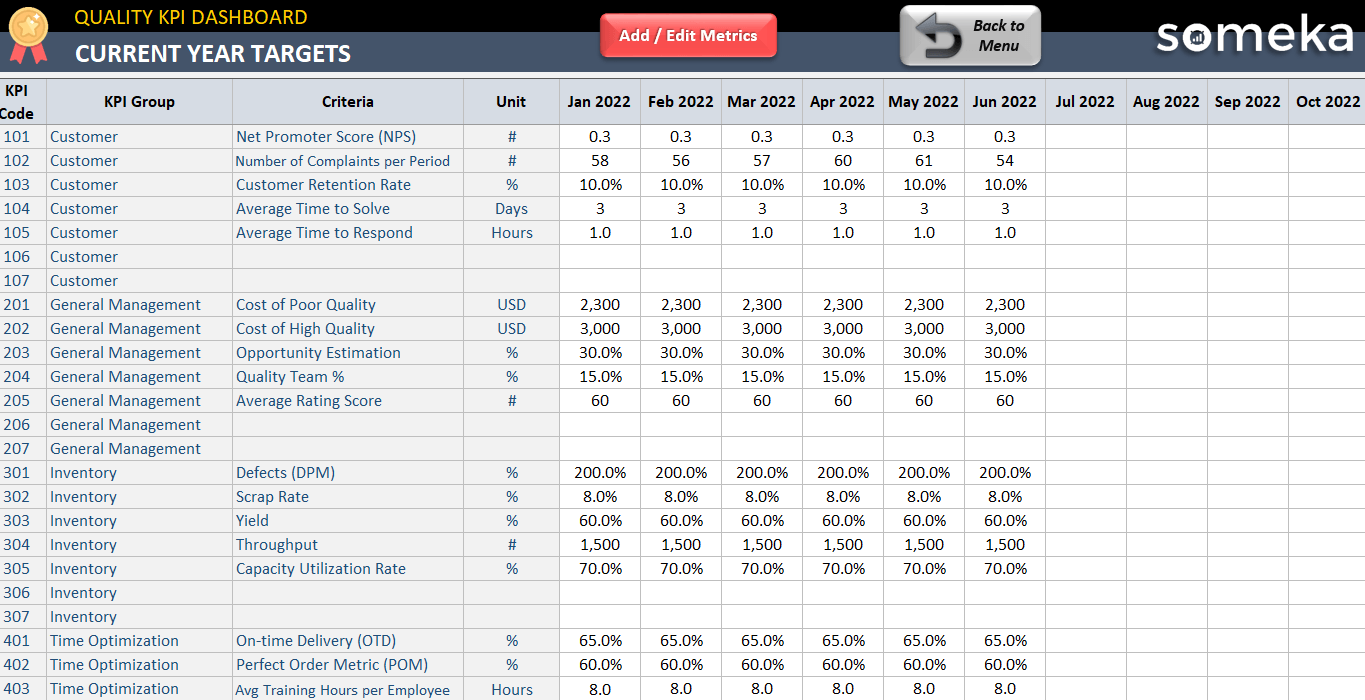This screenshot has height=700, width=1365.
Task: Select Inventory group cell for code 306
Action: (x=139, y=593)
